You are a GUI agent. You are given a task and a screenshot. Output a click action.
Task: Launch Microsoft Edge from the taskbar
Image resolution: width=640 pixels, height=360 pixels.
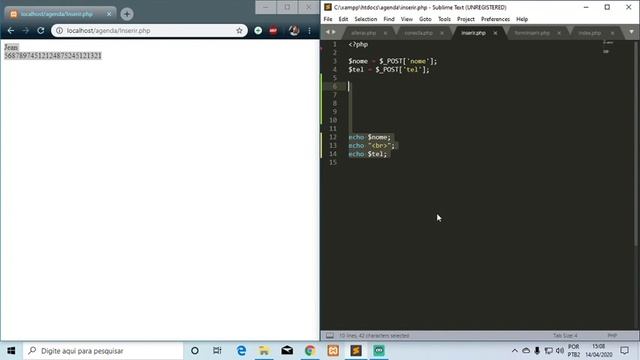tap(241, 351)
